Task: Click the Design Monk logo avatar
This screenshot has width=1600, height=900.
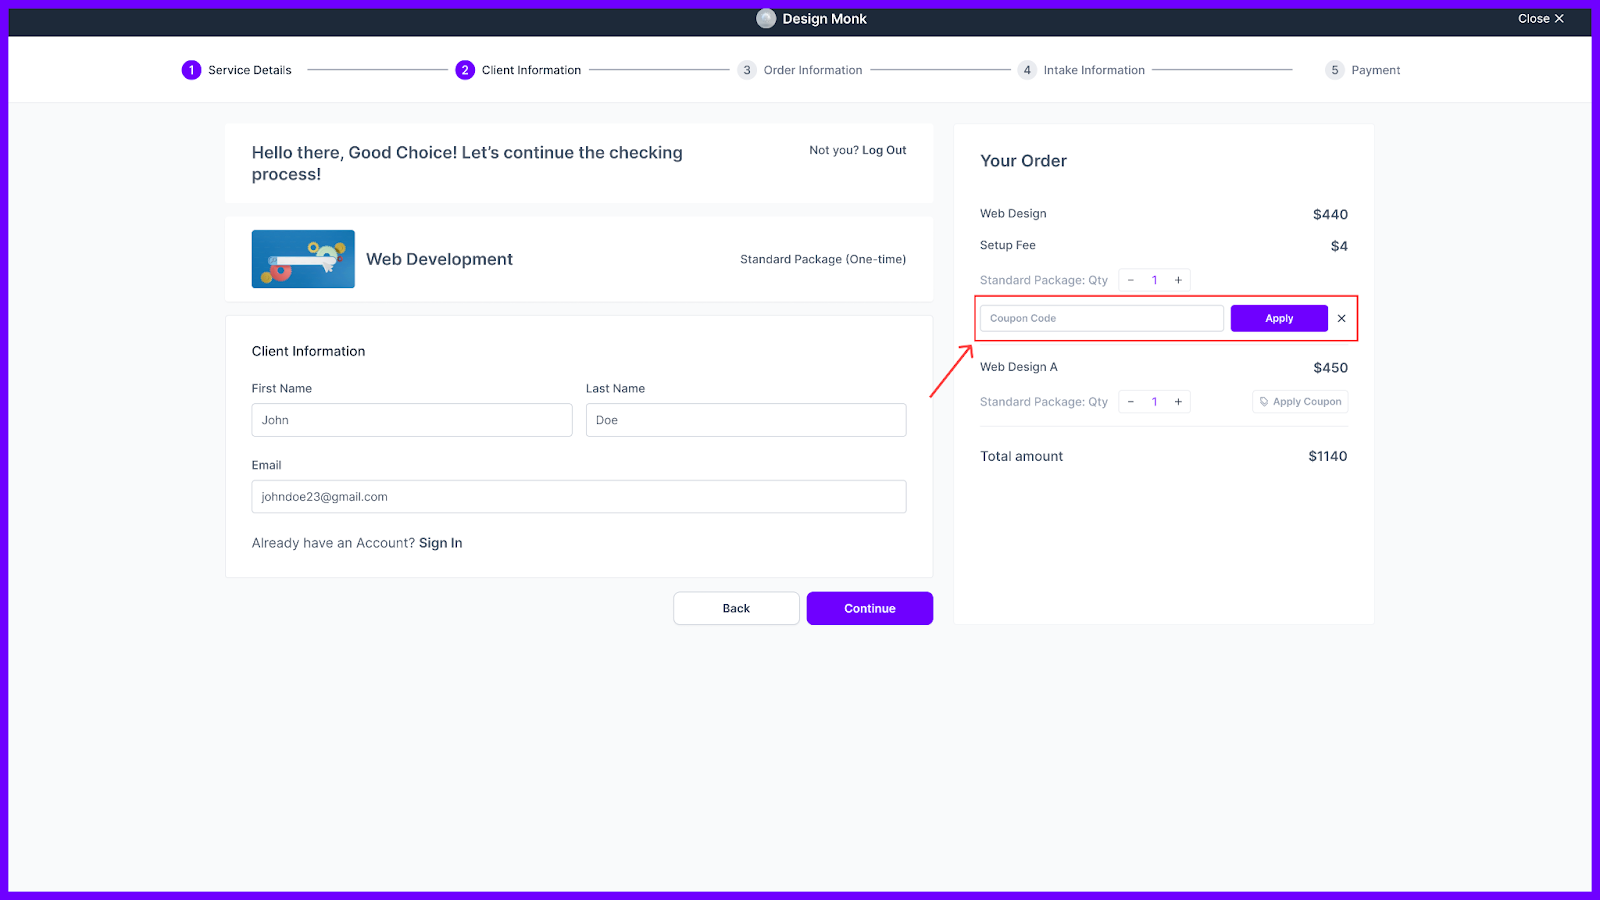Action: coord(766,19)
